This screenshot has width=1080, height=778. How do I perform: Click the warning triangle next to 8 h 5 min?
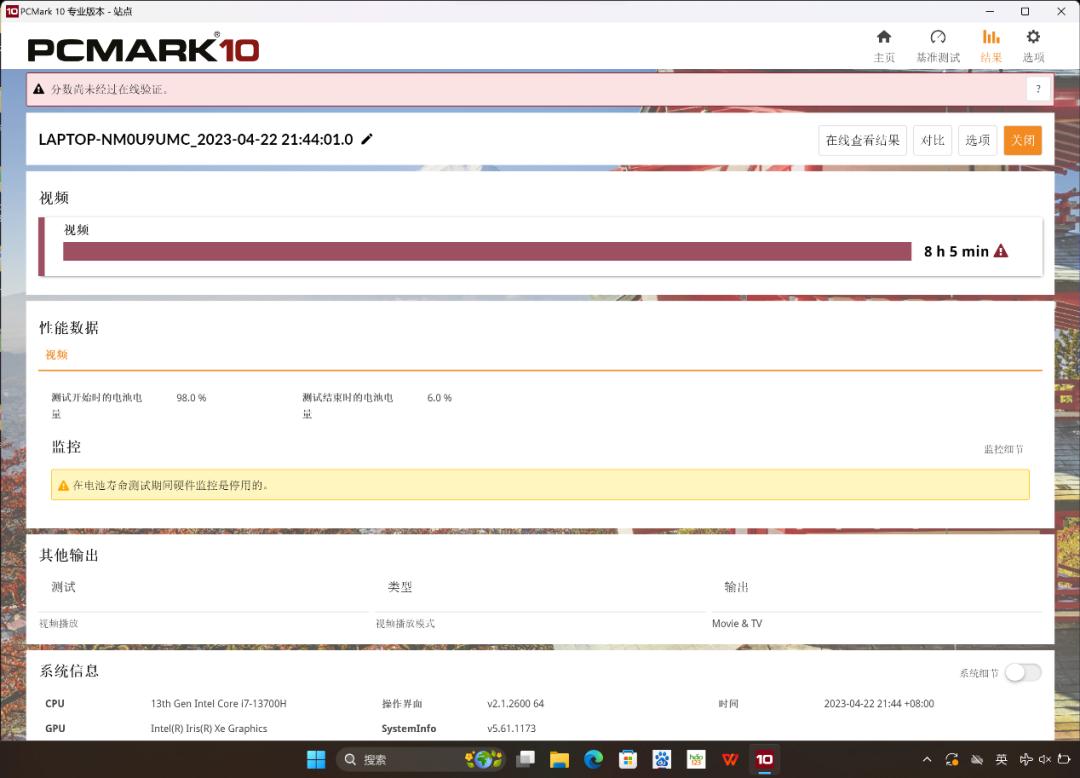(x=1001, y=251)
